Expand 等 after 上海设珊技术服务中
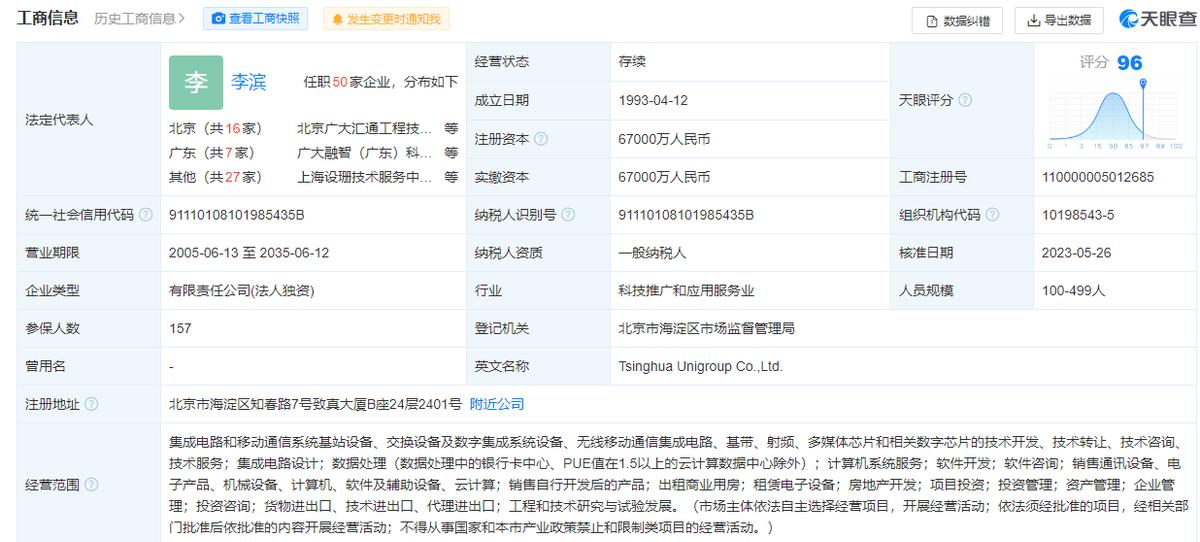This screenshot has width=1200, height=542. coord(451,177)
